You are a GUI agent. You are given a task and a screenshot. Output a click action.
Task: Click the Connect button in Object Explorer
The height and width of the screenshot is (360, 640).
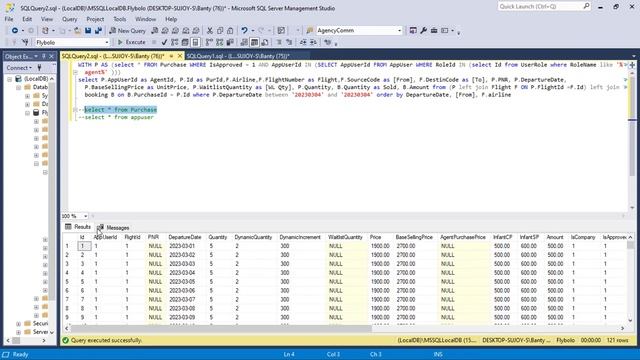point(19,68)
